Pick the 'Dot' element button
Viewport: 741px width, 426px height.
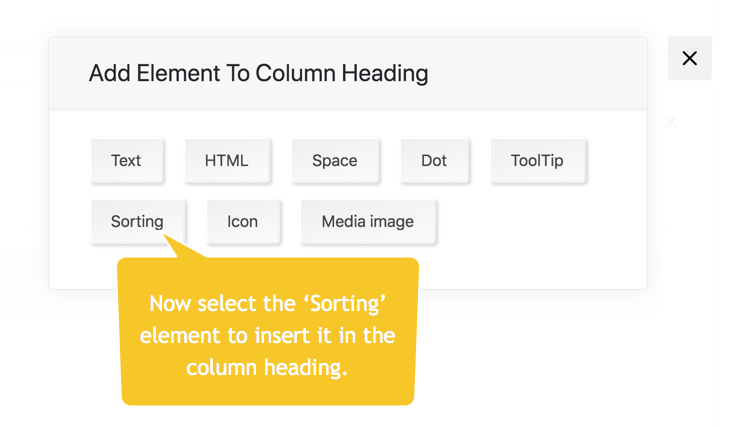pyautogui.click(x=434, y=160)
